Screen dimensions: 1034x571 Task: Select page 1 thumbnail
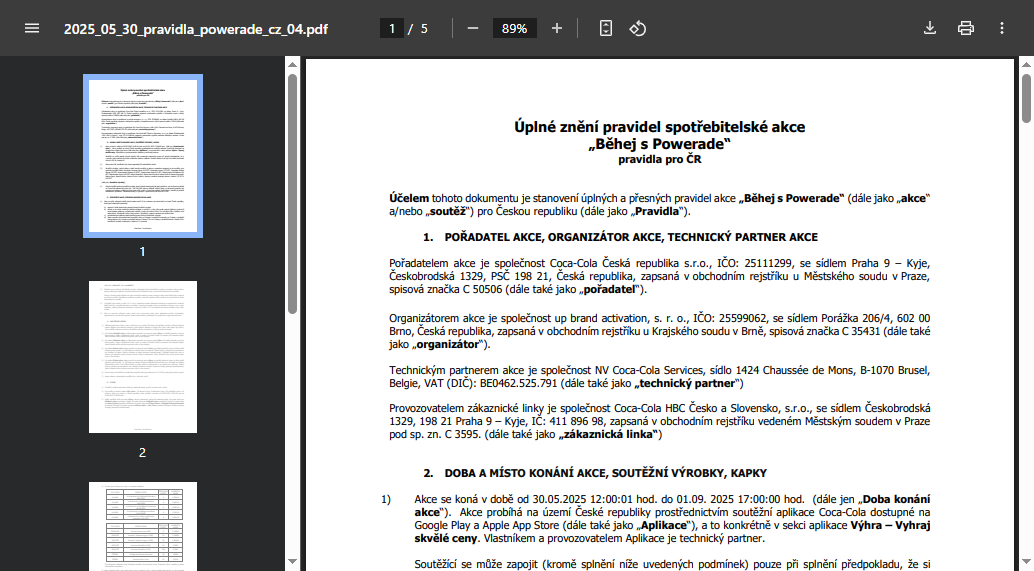(x=143, y=156)
